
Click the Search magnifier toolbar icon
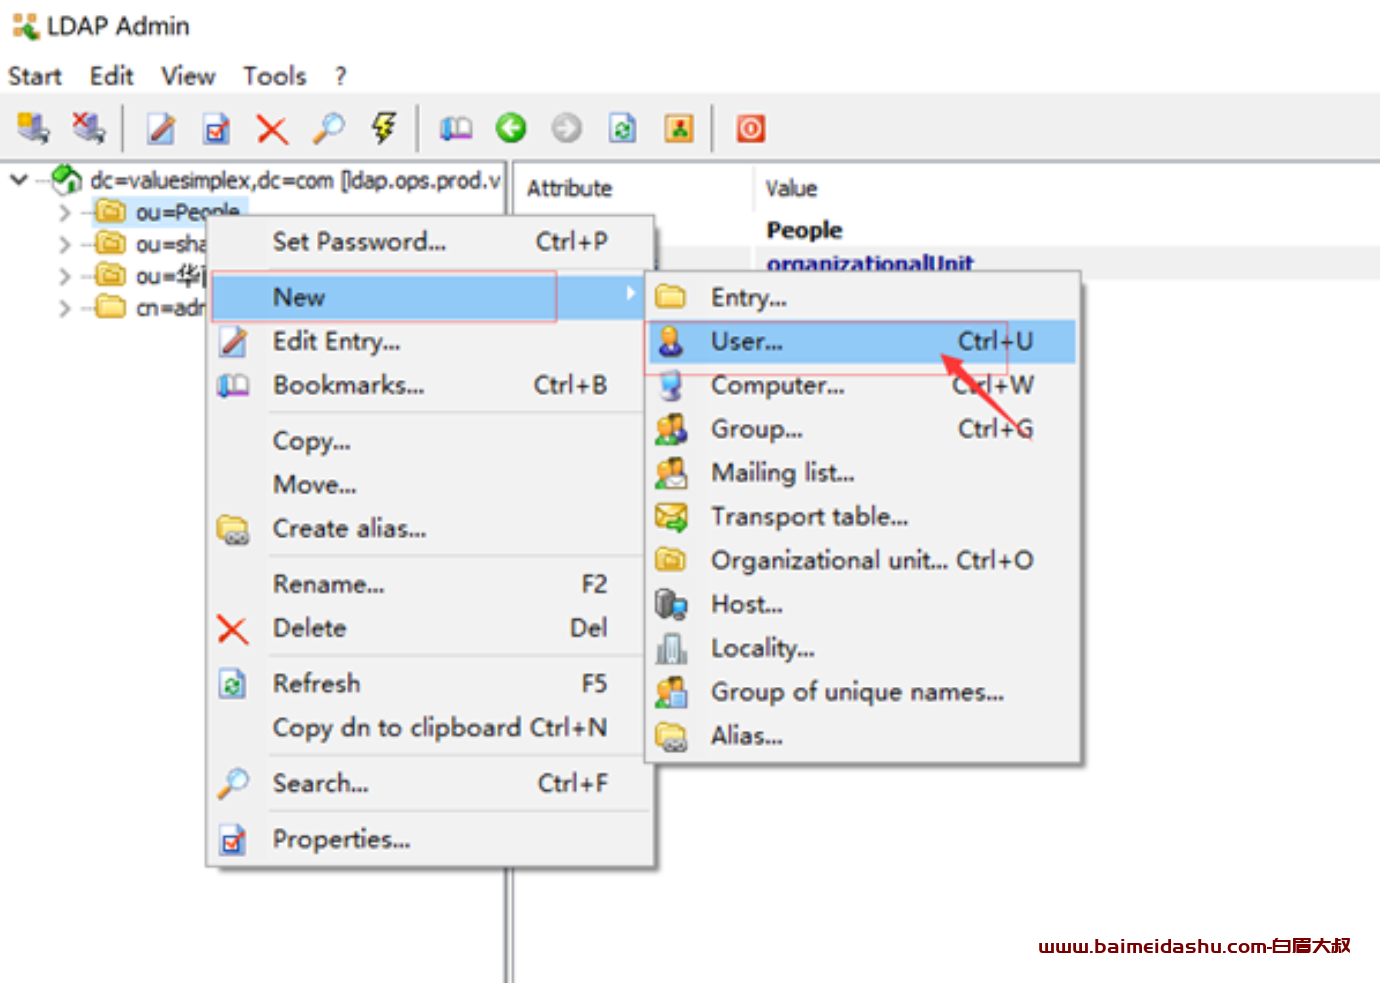[328, 128]
